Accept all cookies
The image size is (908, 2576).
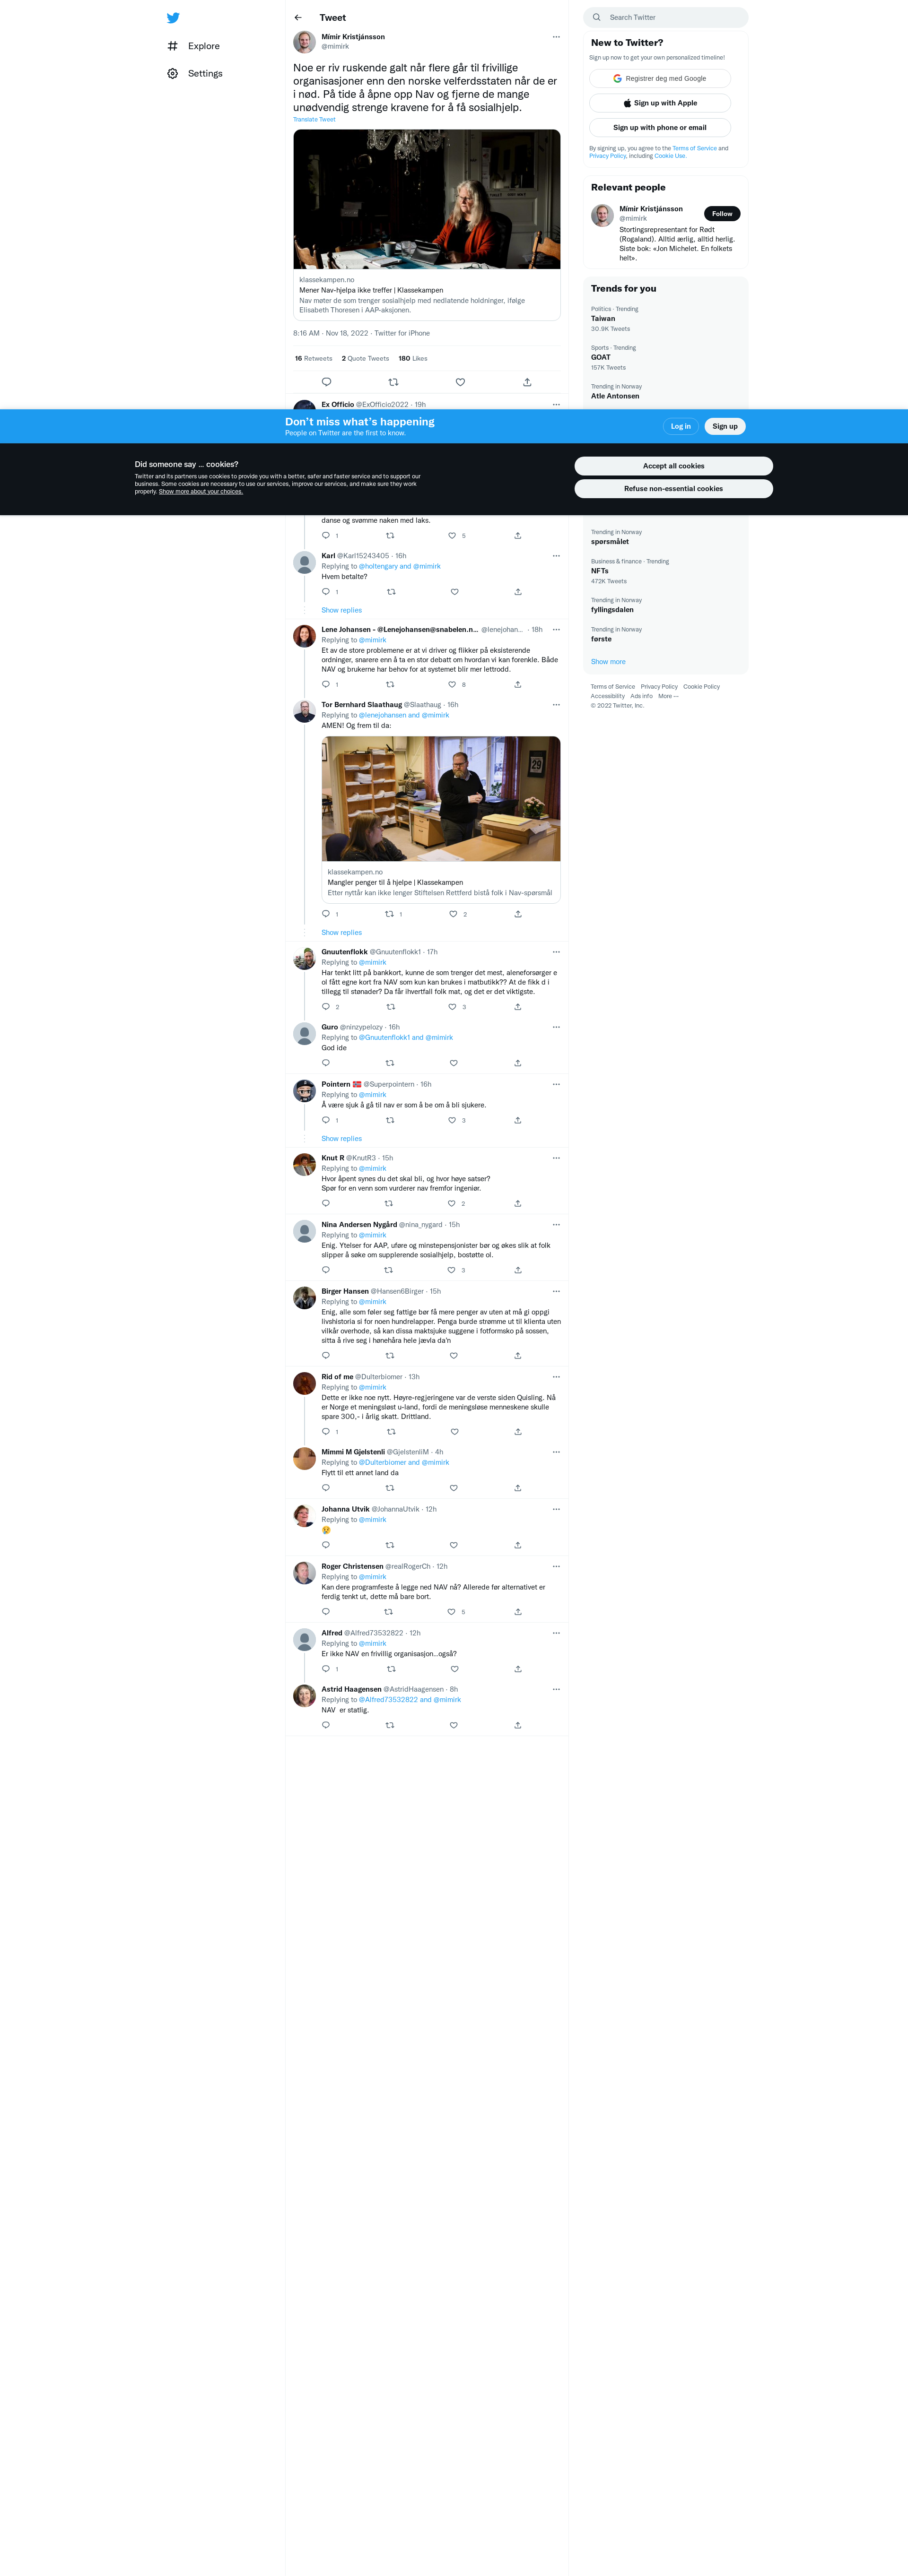click(673, 466)
